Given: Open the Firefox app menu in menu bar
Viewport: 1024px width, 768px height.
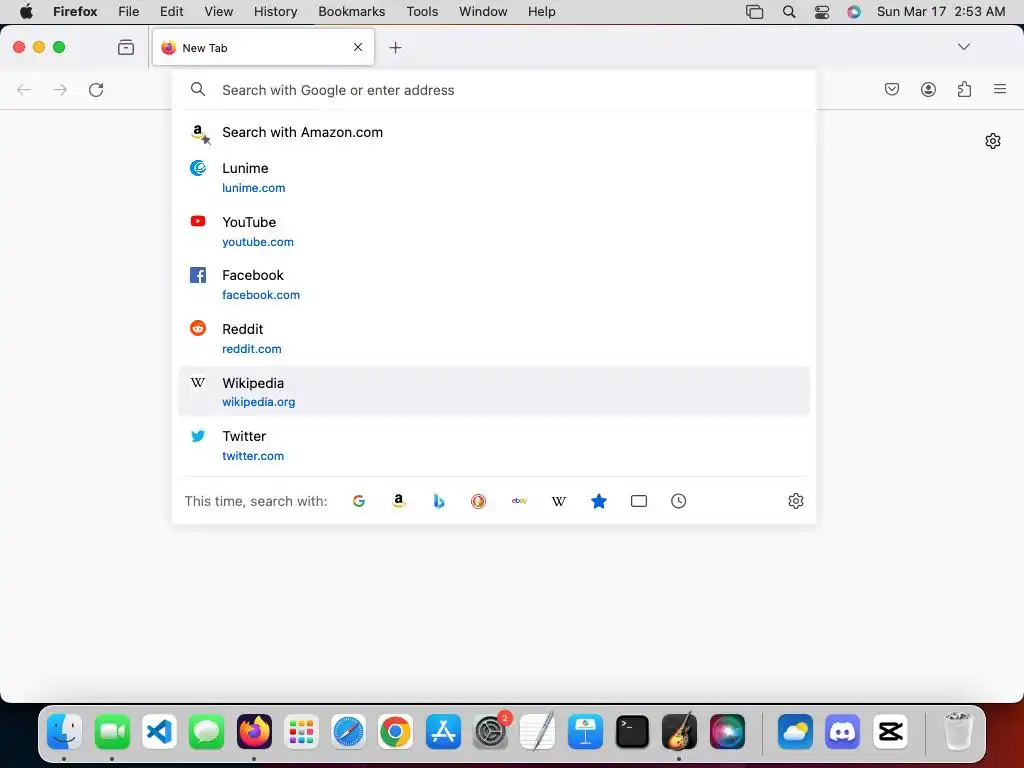Looking at the screenshot, I should [x=75, y=12].
